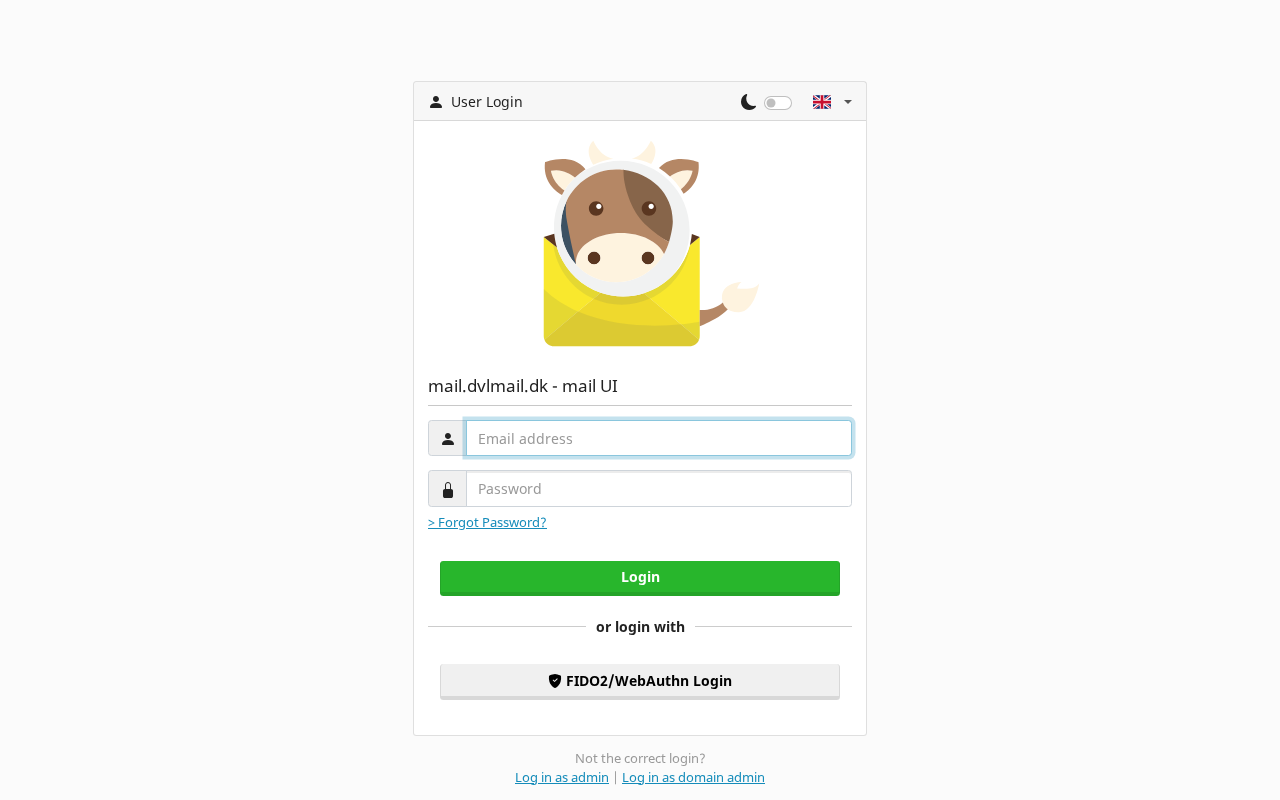Click the mailcow cow logo image

pyautogui.click(x=651, y=243)
